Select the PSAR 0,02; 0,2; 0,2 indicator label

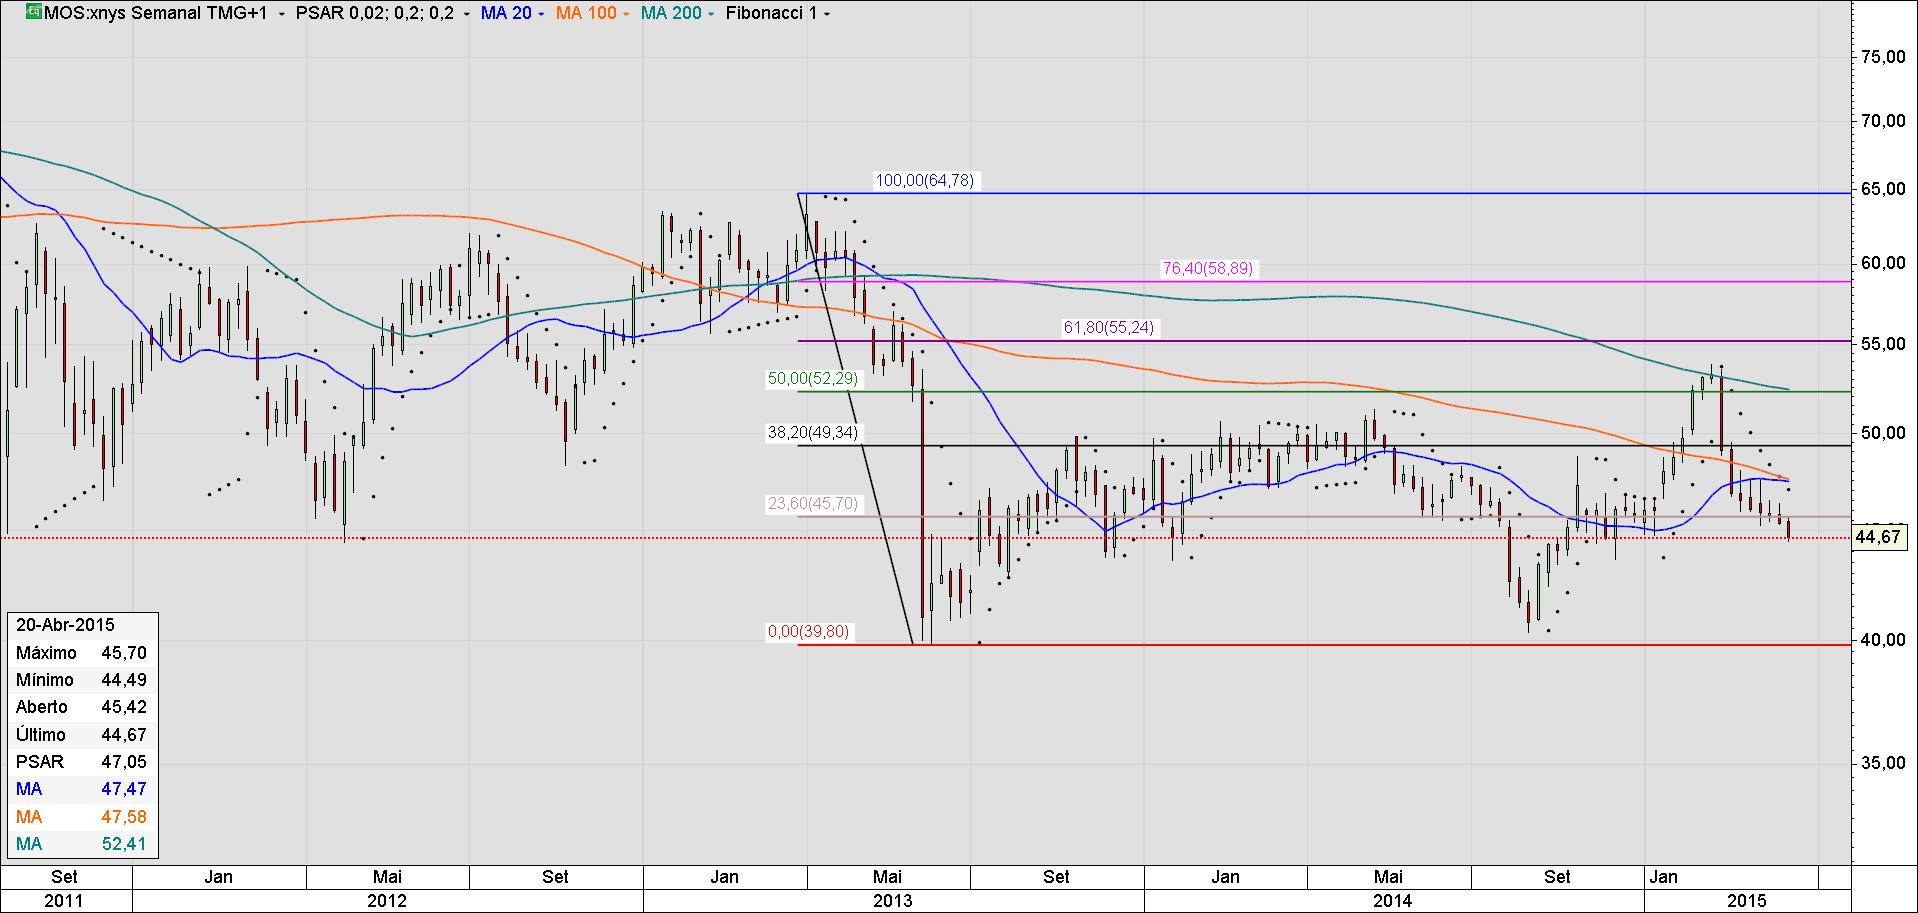(x=376, y=14)
